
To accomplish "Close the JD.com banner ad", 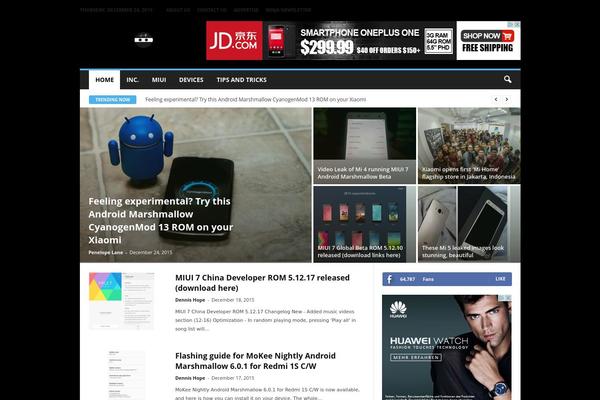I will 517,24.
